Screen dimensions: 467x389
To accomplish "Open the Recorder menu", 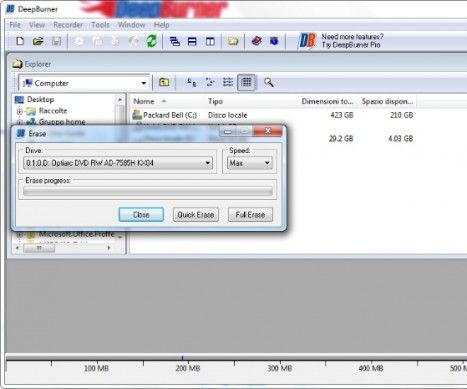I will [x=68, y=25].
